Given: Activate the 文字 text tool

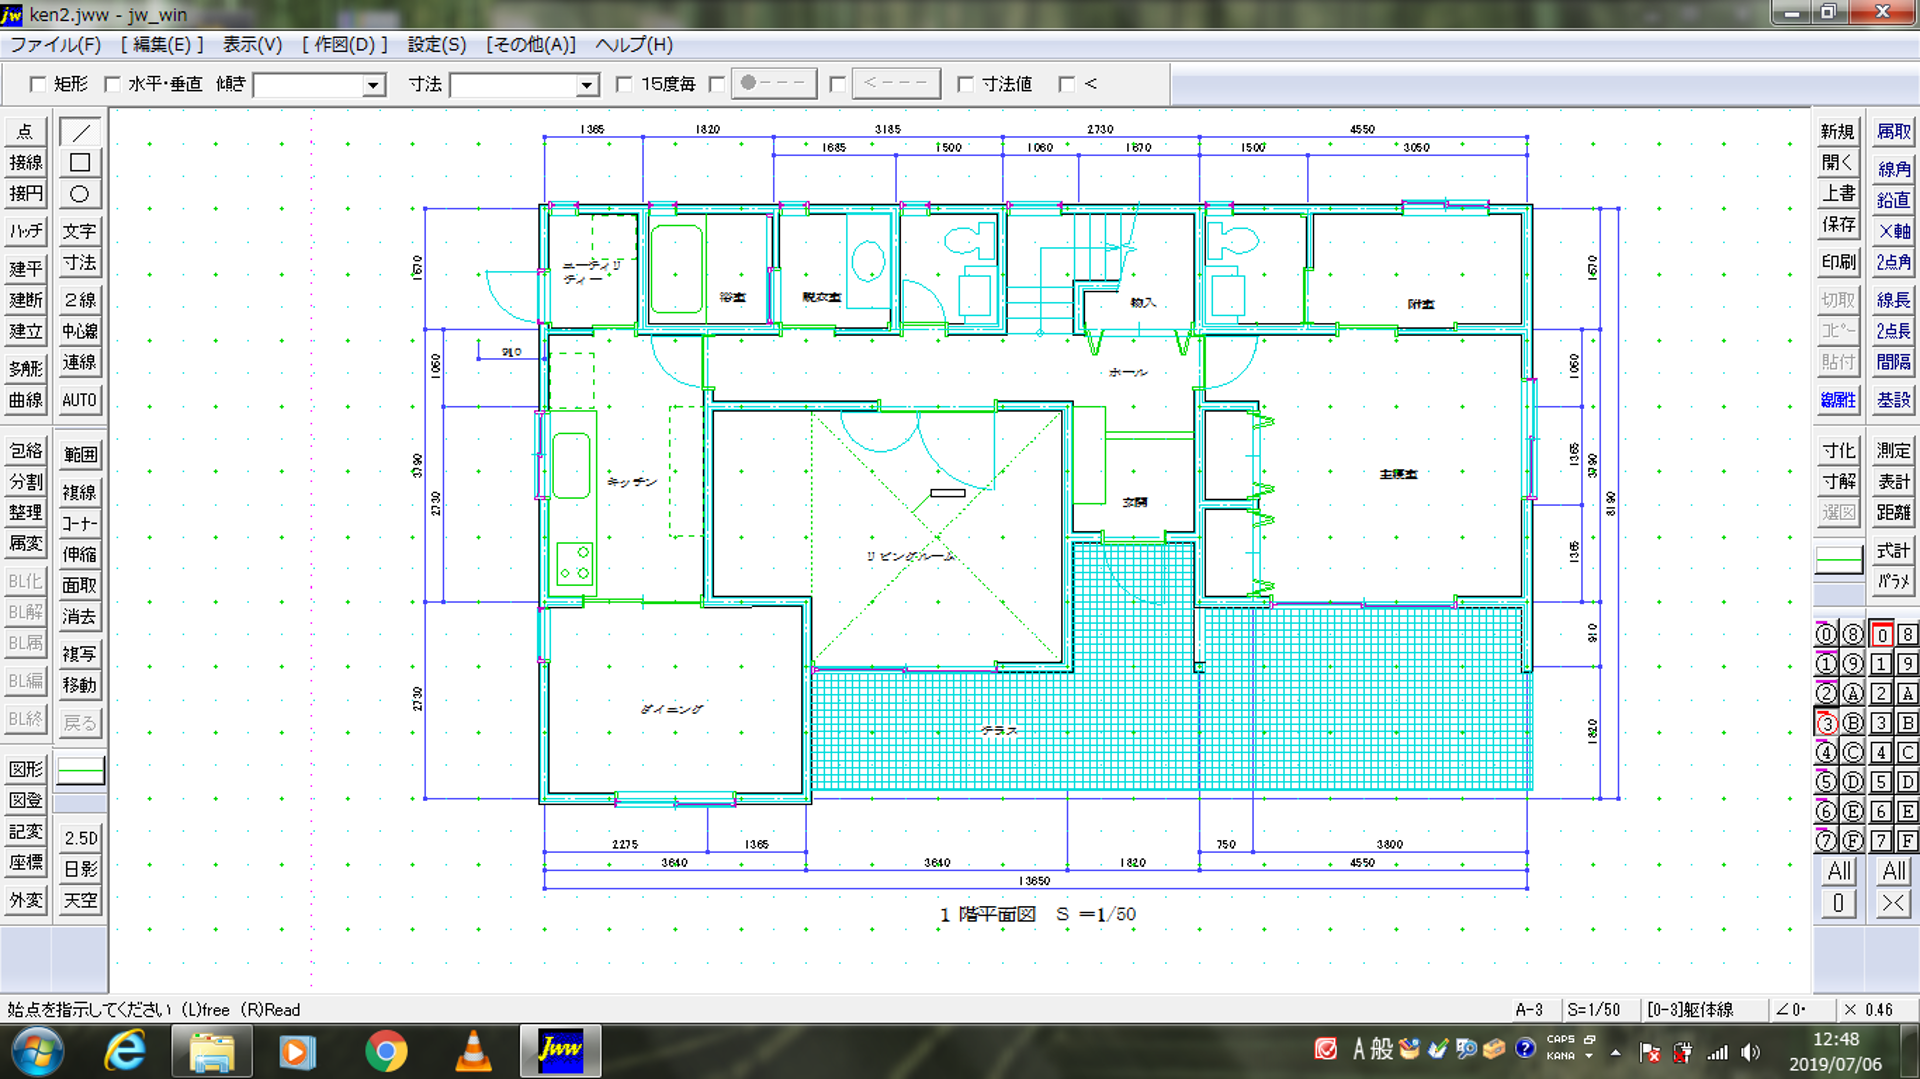Looking at the screenshot, I should (80, 231).
